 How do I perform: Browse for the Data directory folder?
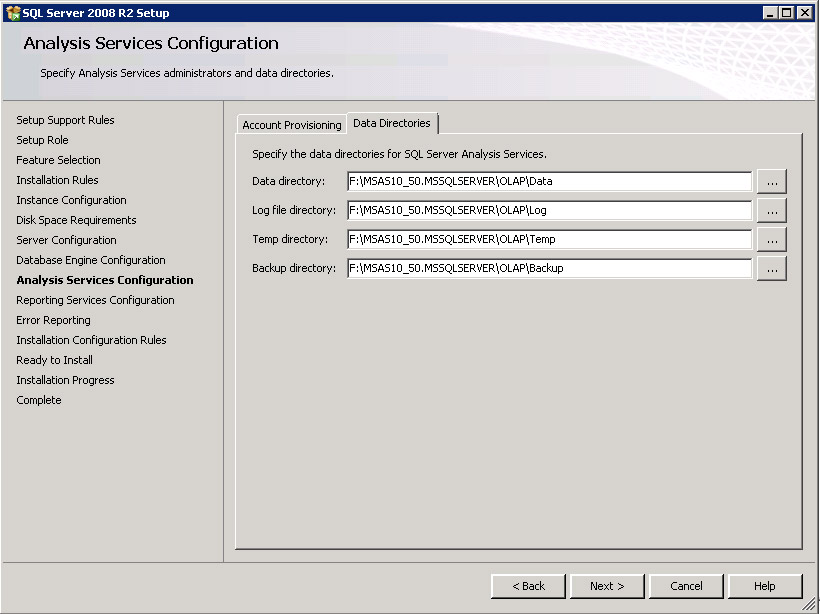772,181
